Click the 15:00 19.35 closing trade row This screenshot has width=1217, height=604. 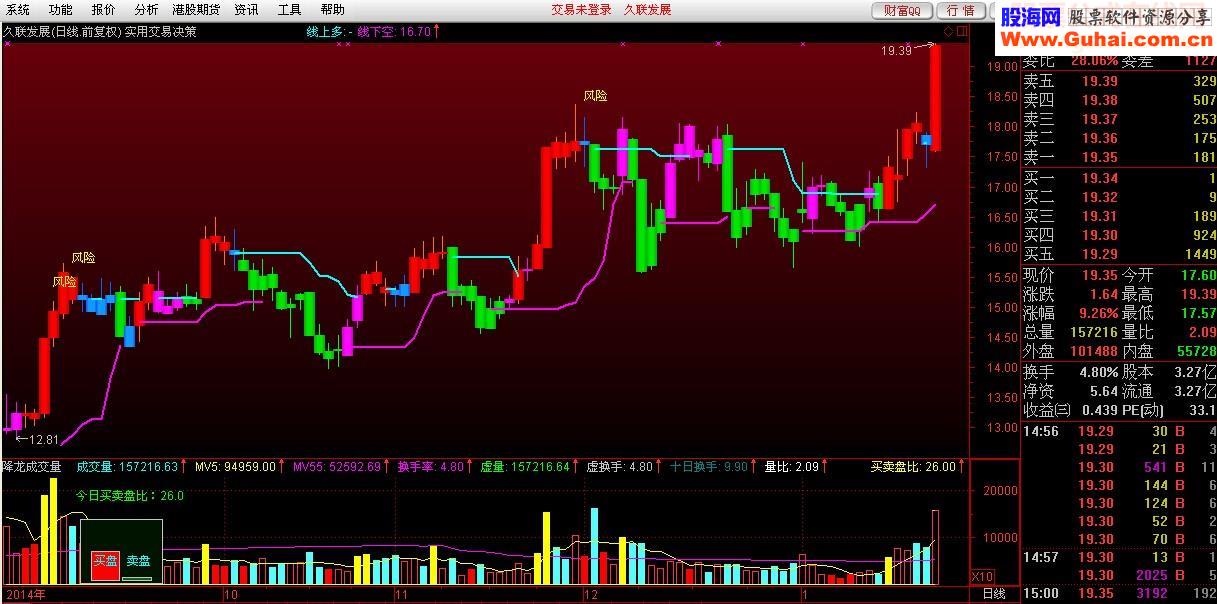(x=1119, y=593)
